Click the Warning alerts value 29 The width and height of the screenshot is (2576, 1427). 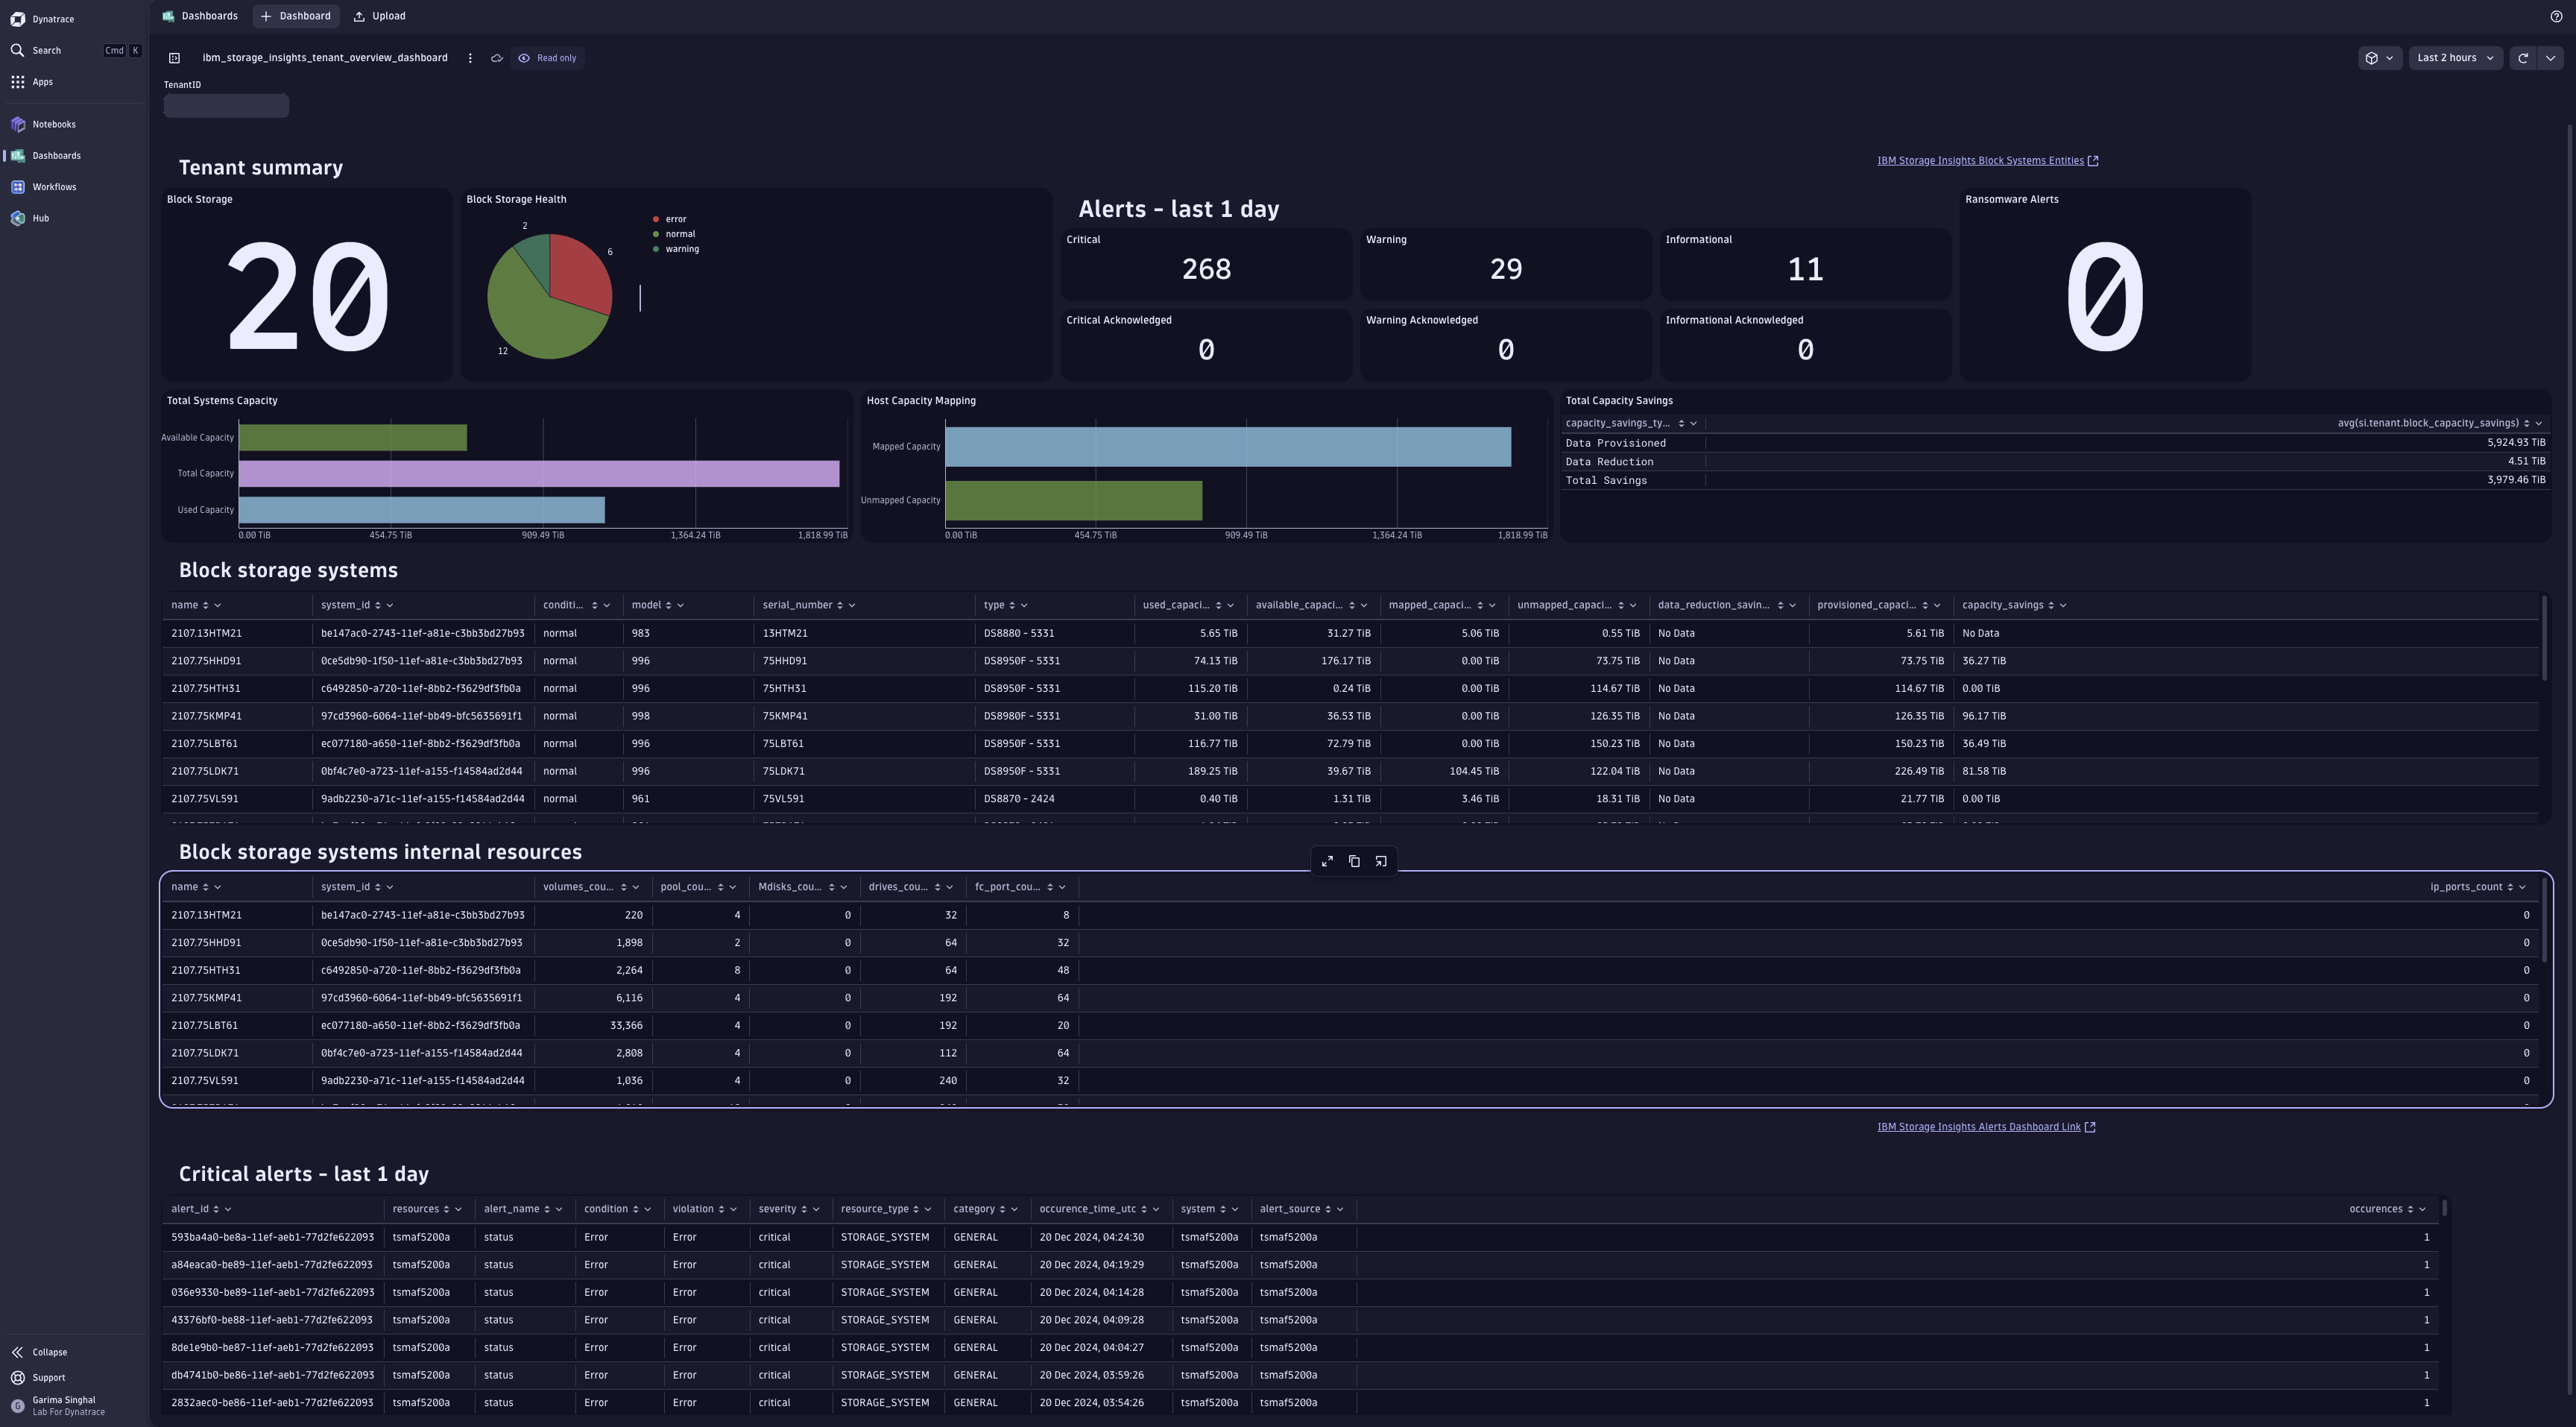pyautogui.click(x=1506, y=269)
